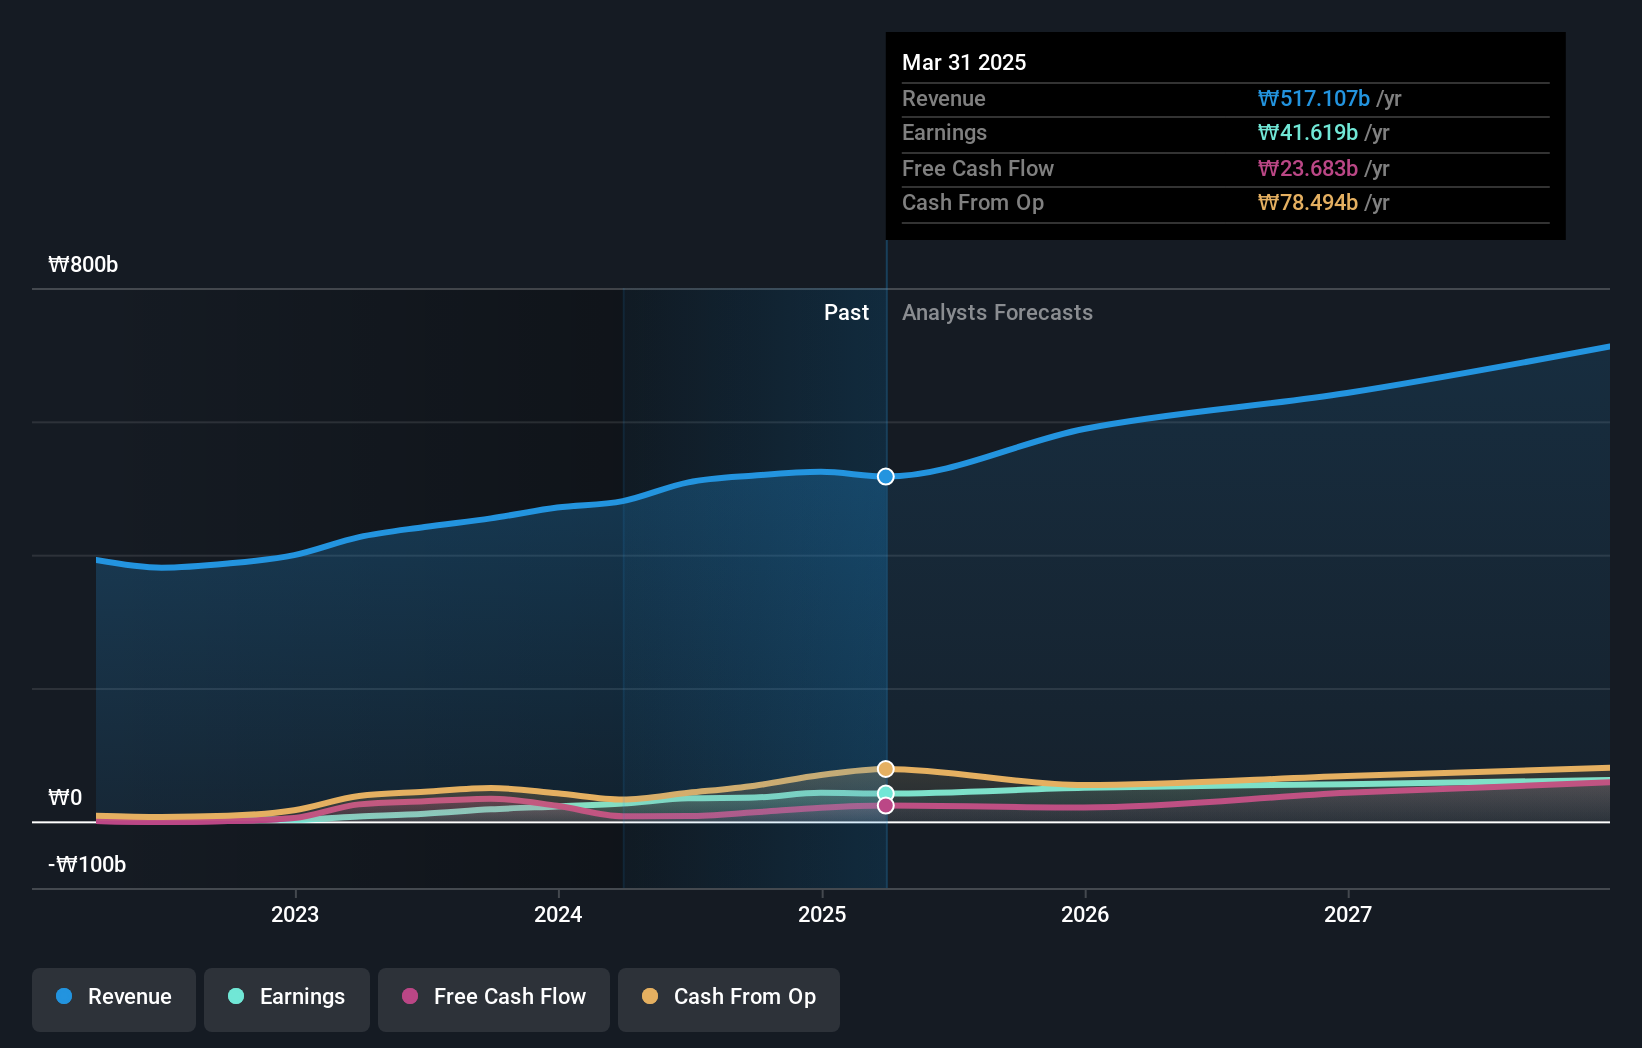Click the blue Revenue legend dot

(63, 997)
